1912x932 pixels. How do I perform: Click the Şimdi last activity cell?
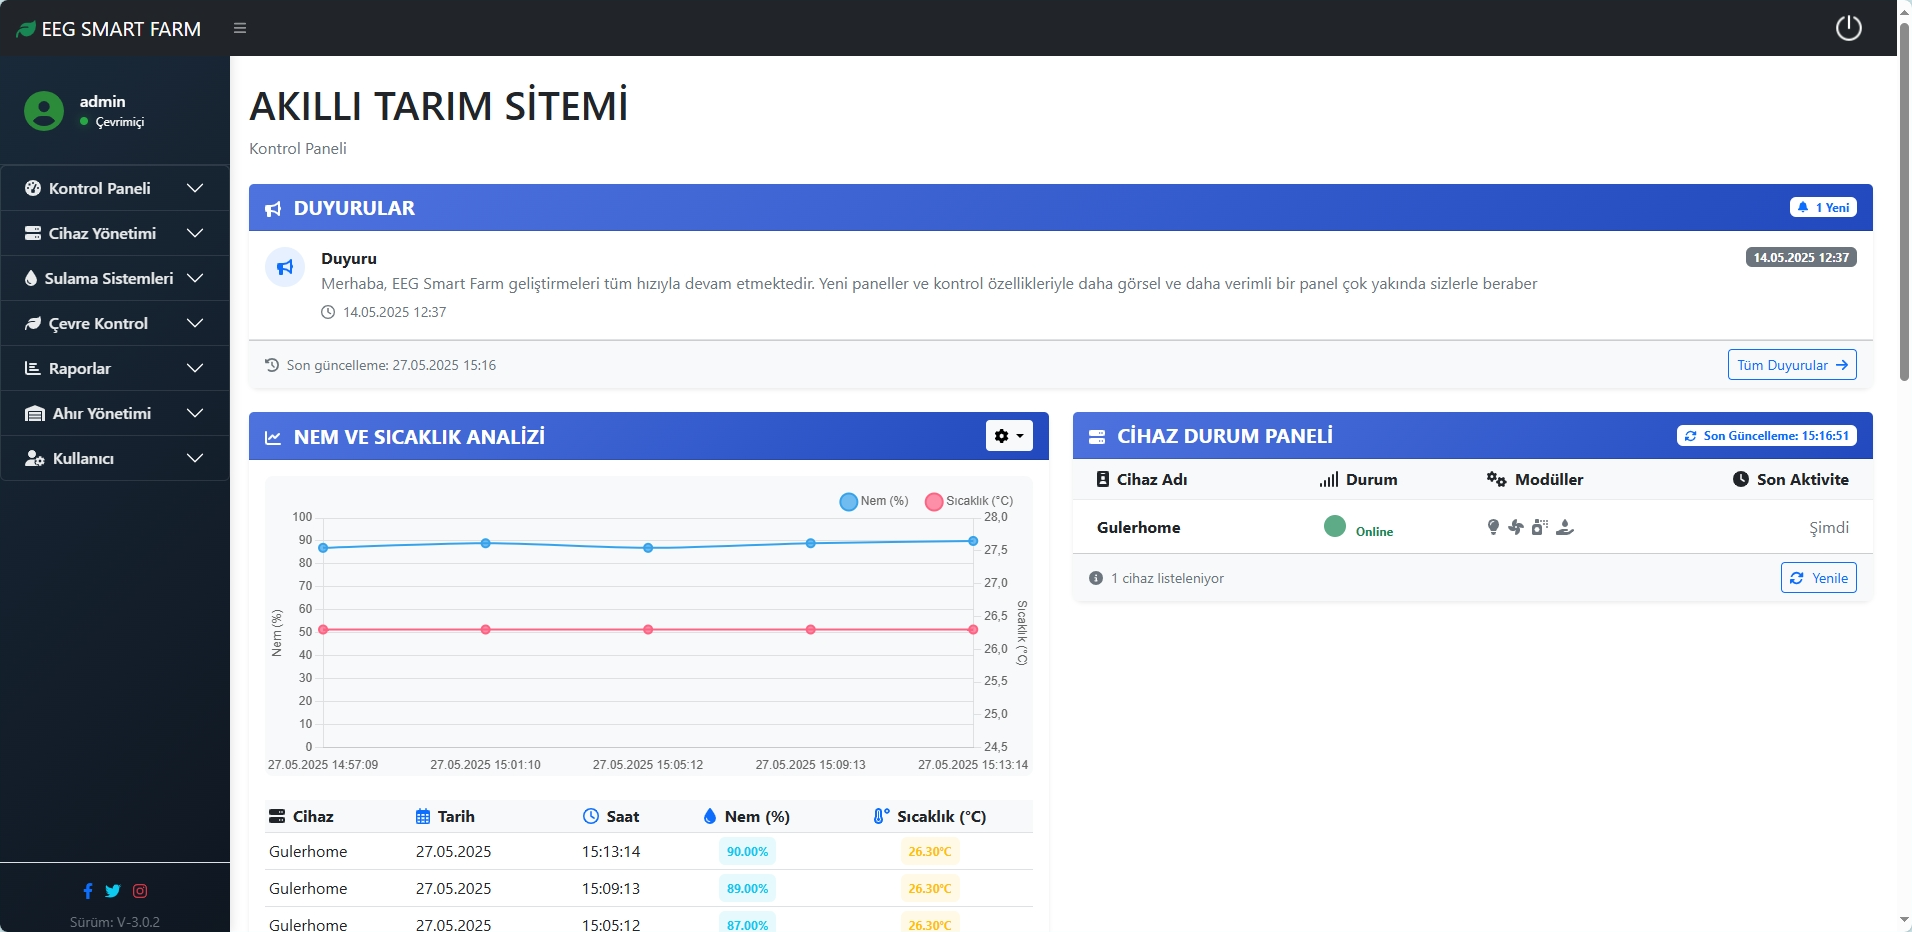coord(1829,528)
